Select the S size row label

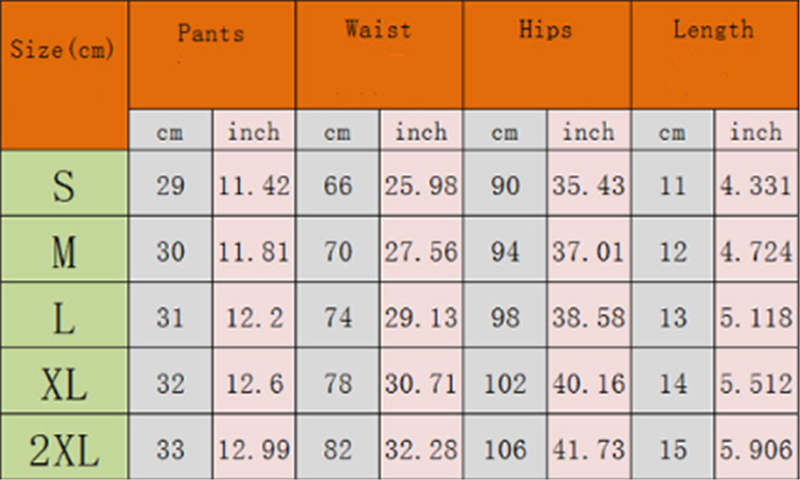pyautogui.click(x=63, y=186)
